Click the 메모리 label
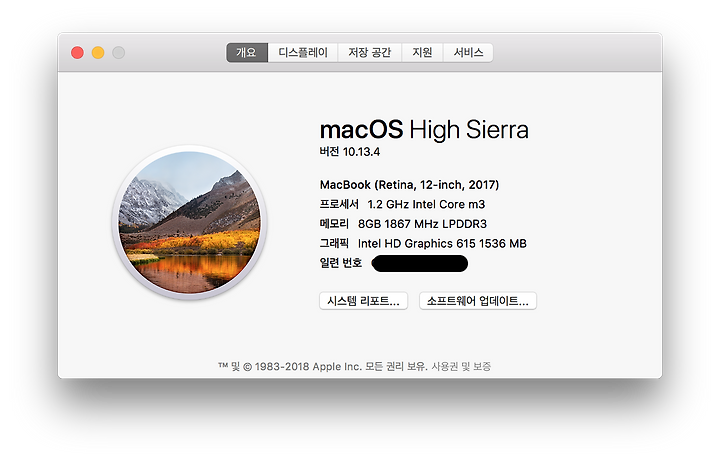Viewport: 720px width, 461px height. click(334, 224)
